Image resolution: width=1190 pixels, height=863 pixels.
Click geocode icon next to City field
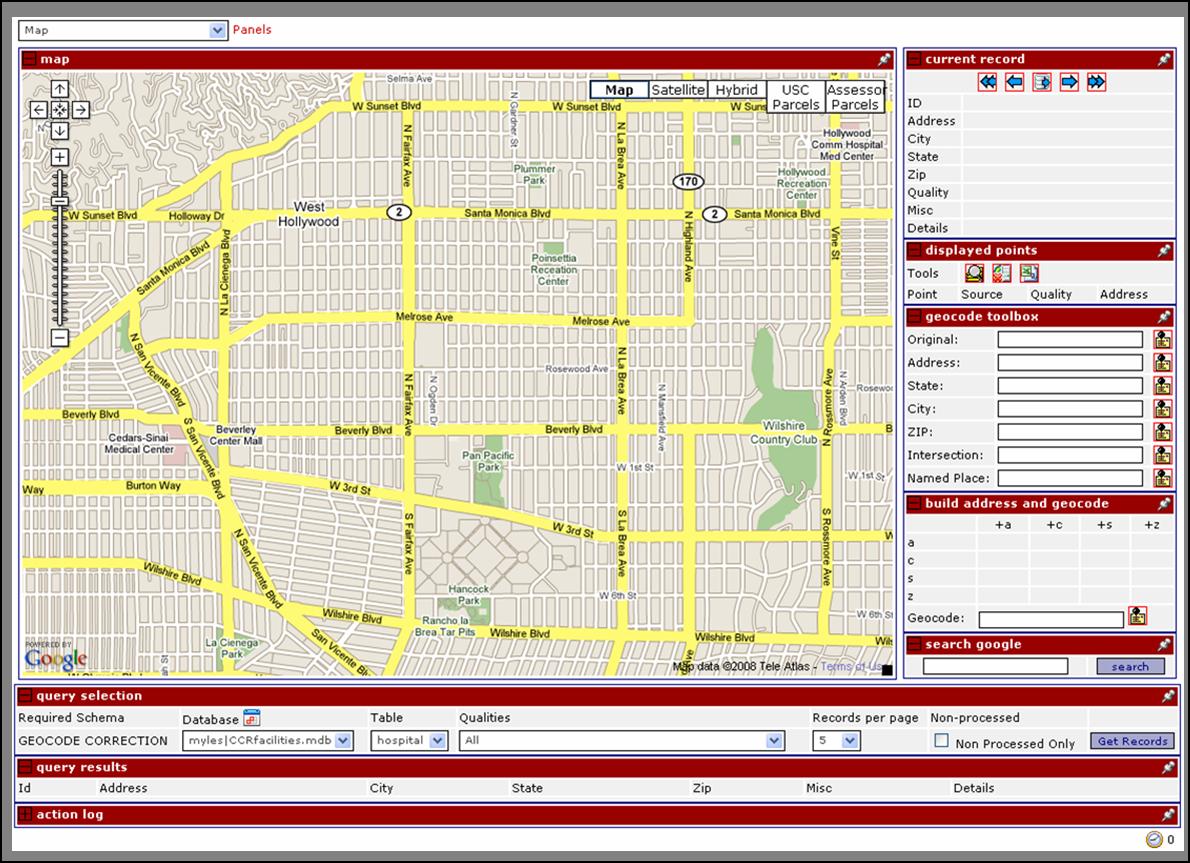pyautogui.click(x=1162, y=408)
